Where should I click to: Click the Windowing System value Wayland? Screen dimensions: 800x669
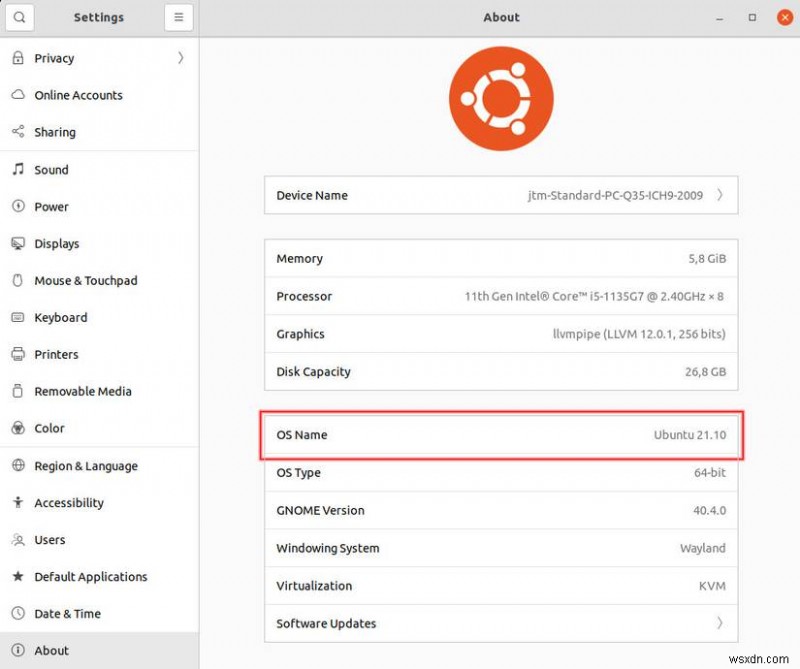[703, 548]
